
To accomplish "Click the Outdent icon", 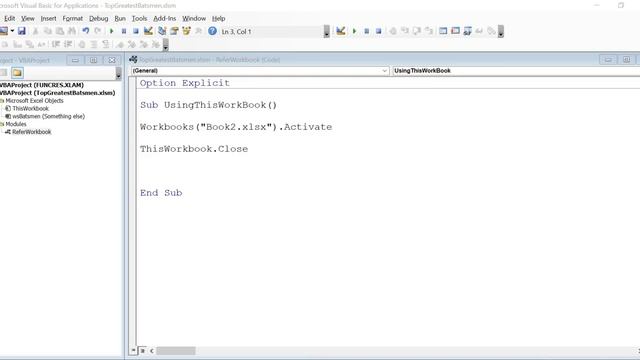I will pyautogui.click(x=68, y=44).
